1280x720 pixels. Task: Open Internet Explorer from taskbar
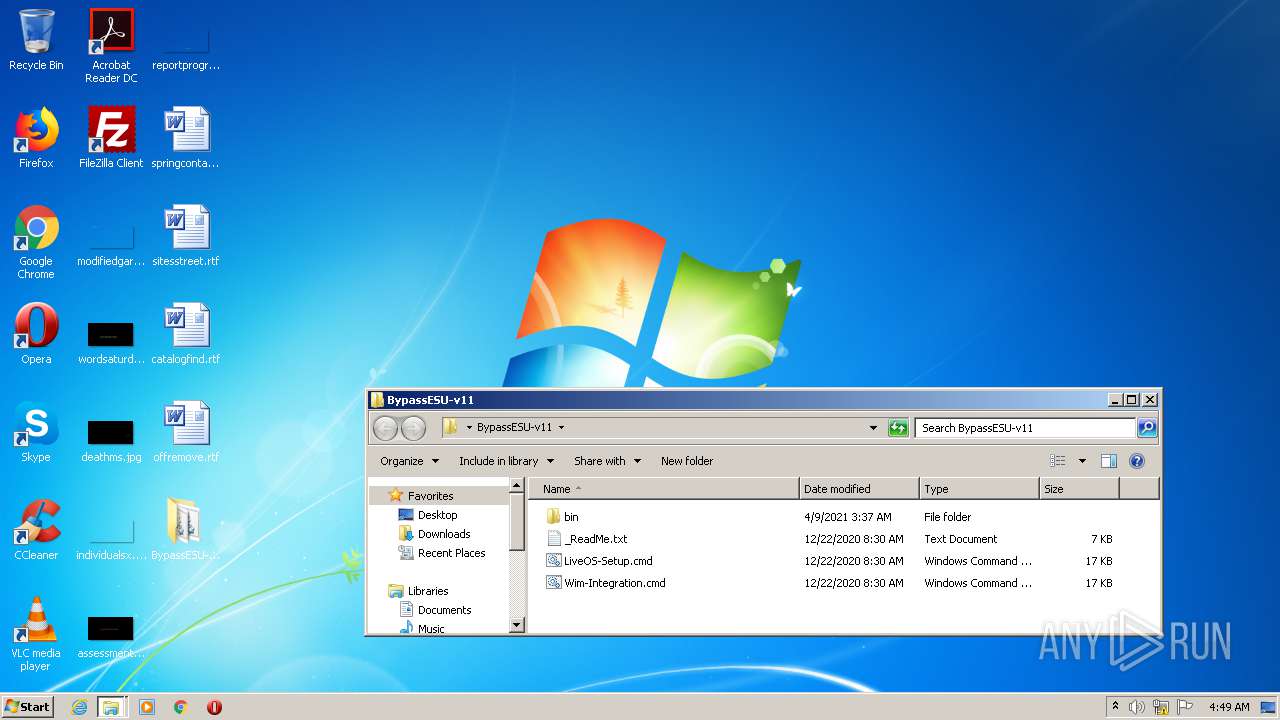(x=80, y=707)
